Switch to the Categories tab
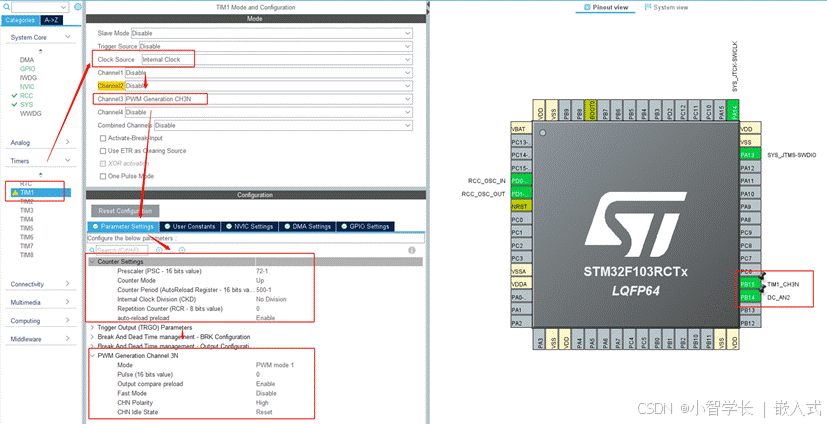The height and width of the screenshot is (424, 827). click(x=20, y=20)
